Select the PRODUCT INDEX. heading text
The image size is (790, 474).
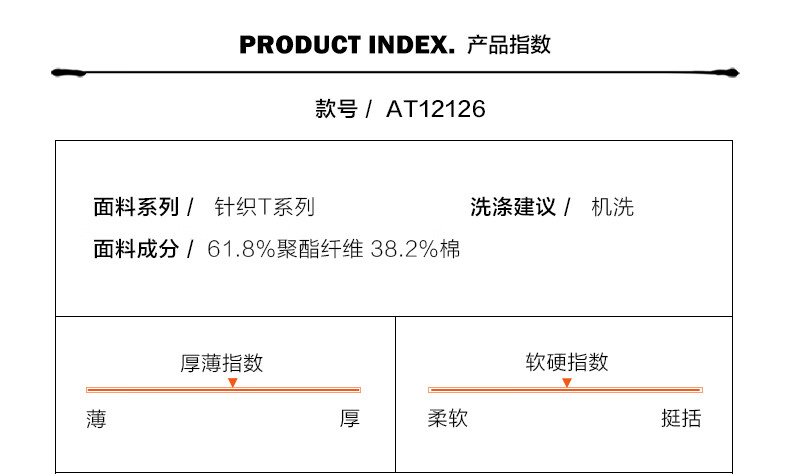[x=347, y=45]
